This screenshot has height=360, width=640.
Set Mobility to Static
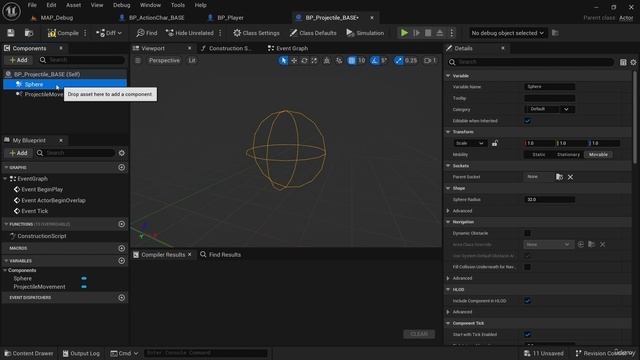(538, 155)
